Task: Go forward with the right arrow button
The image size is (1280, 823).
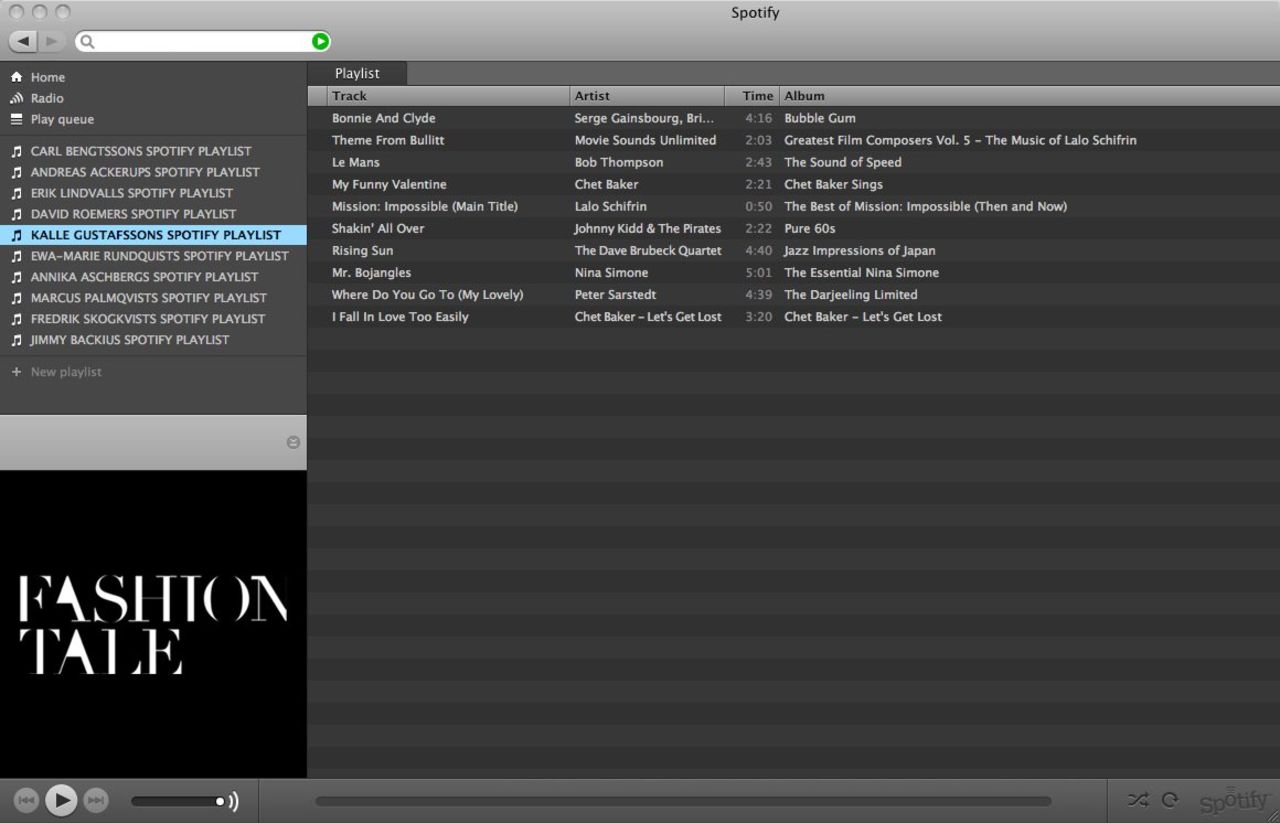Action: pos(52,41)
